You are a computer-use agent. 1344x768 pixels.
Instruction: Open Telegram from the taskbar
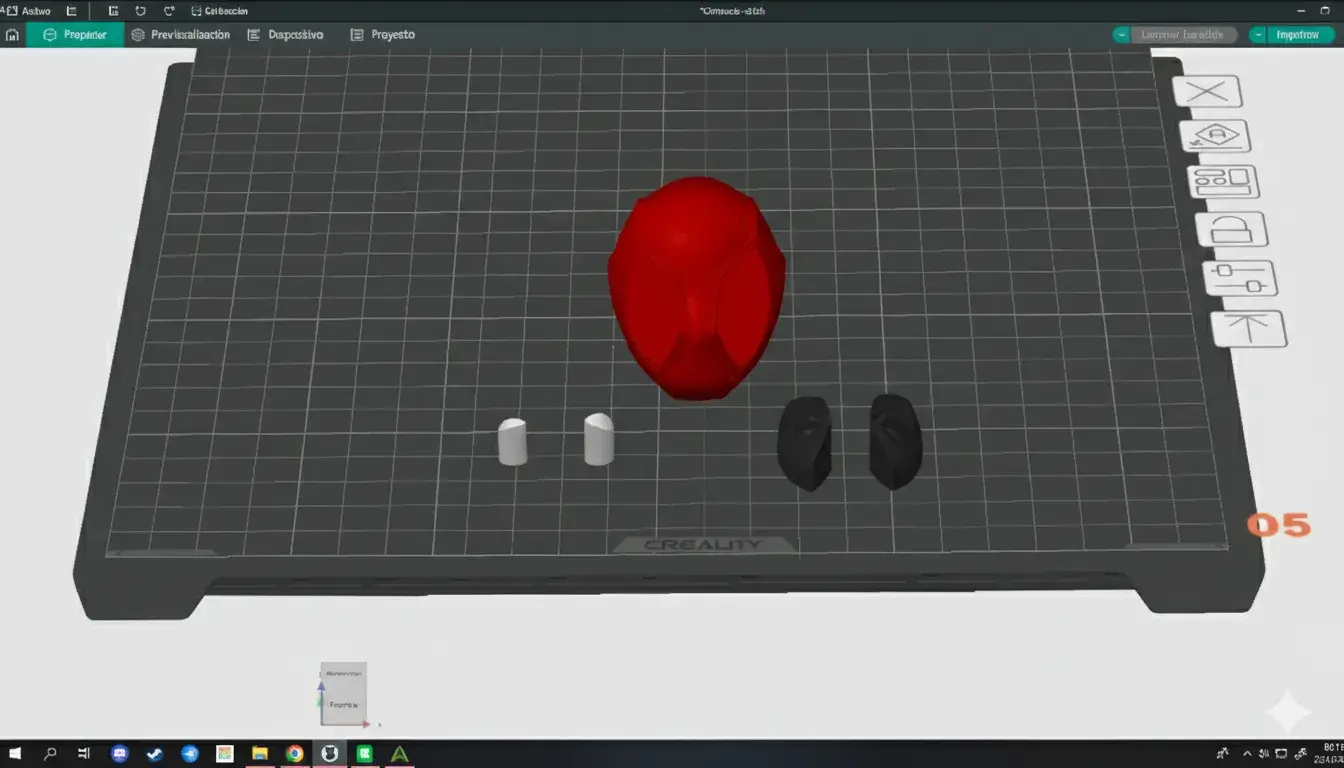(x=190, y=754)
